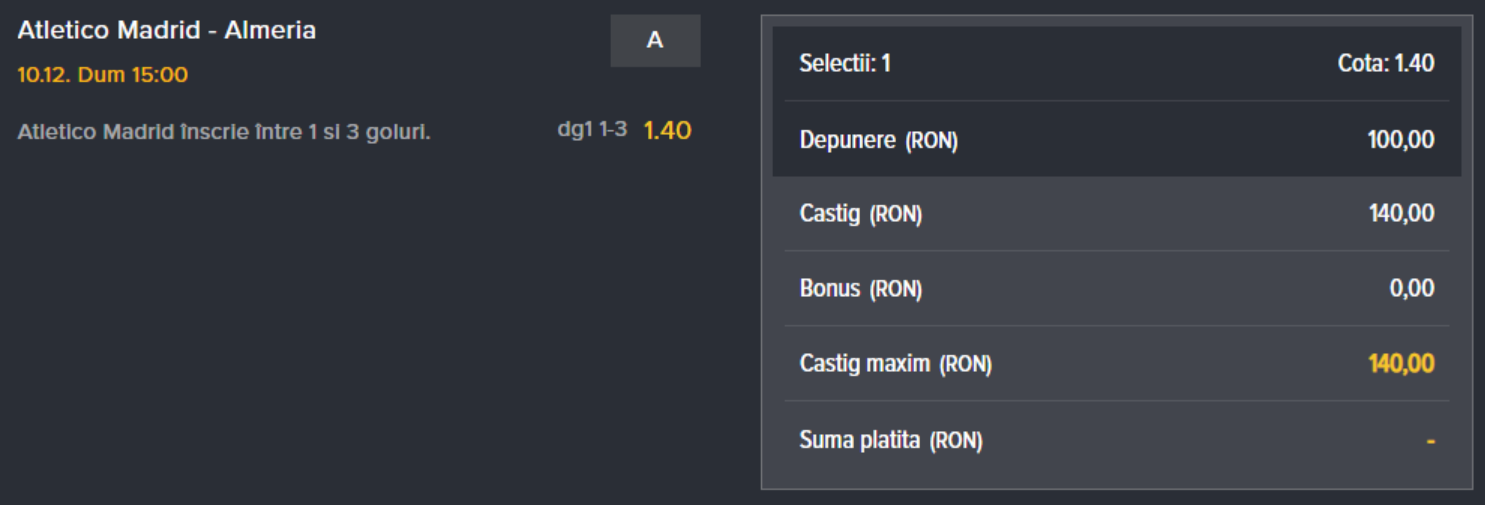The height and width of the screenshot is (505, 1485).
Task: Click the match date 10.12. Dum 15:00
Action: (103, 75)
